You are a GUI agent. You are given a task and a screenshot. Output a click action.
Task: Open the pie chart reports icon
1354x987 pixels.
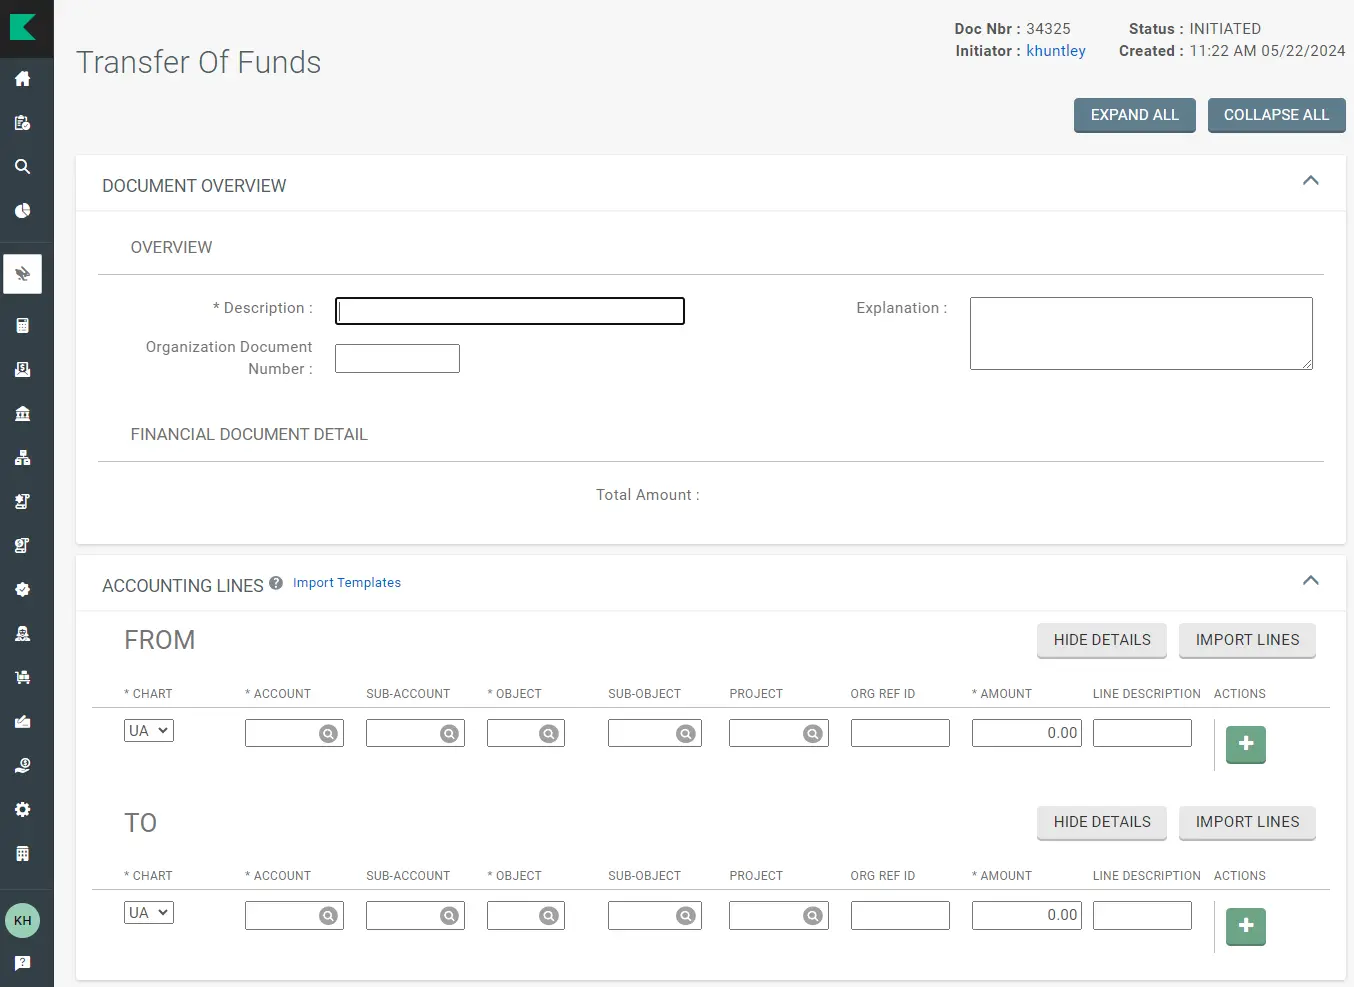(x=22, y=211)
